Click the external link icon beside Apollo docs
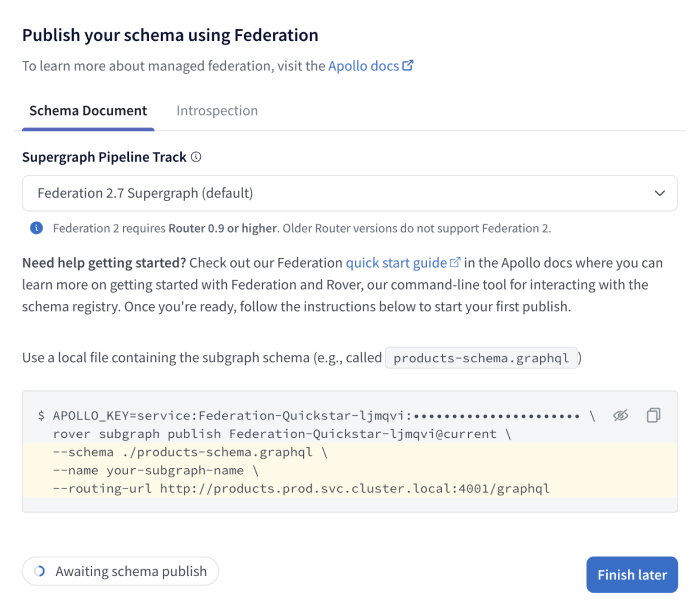Viewport: 700px width, 615px height. pos(408,66)
